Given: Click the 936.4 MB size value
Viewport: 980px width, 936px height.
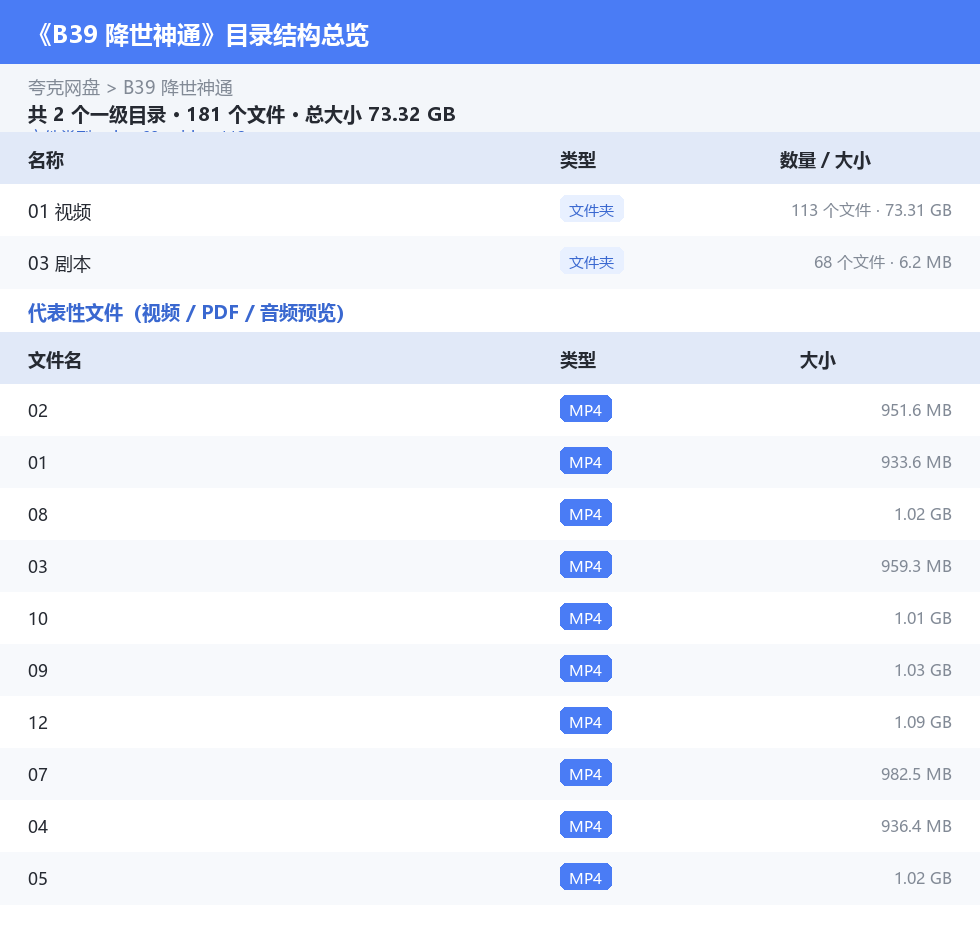Looking at the screenshot, I should [916, 825].
